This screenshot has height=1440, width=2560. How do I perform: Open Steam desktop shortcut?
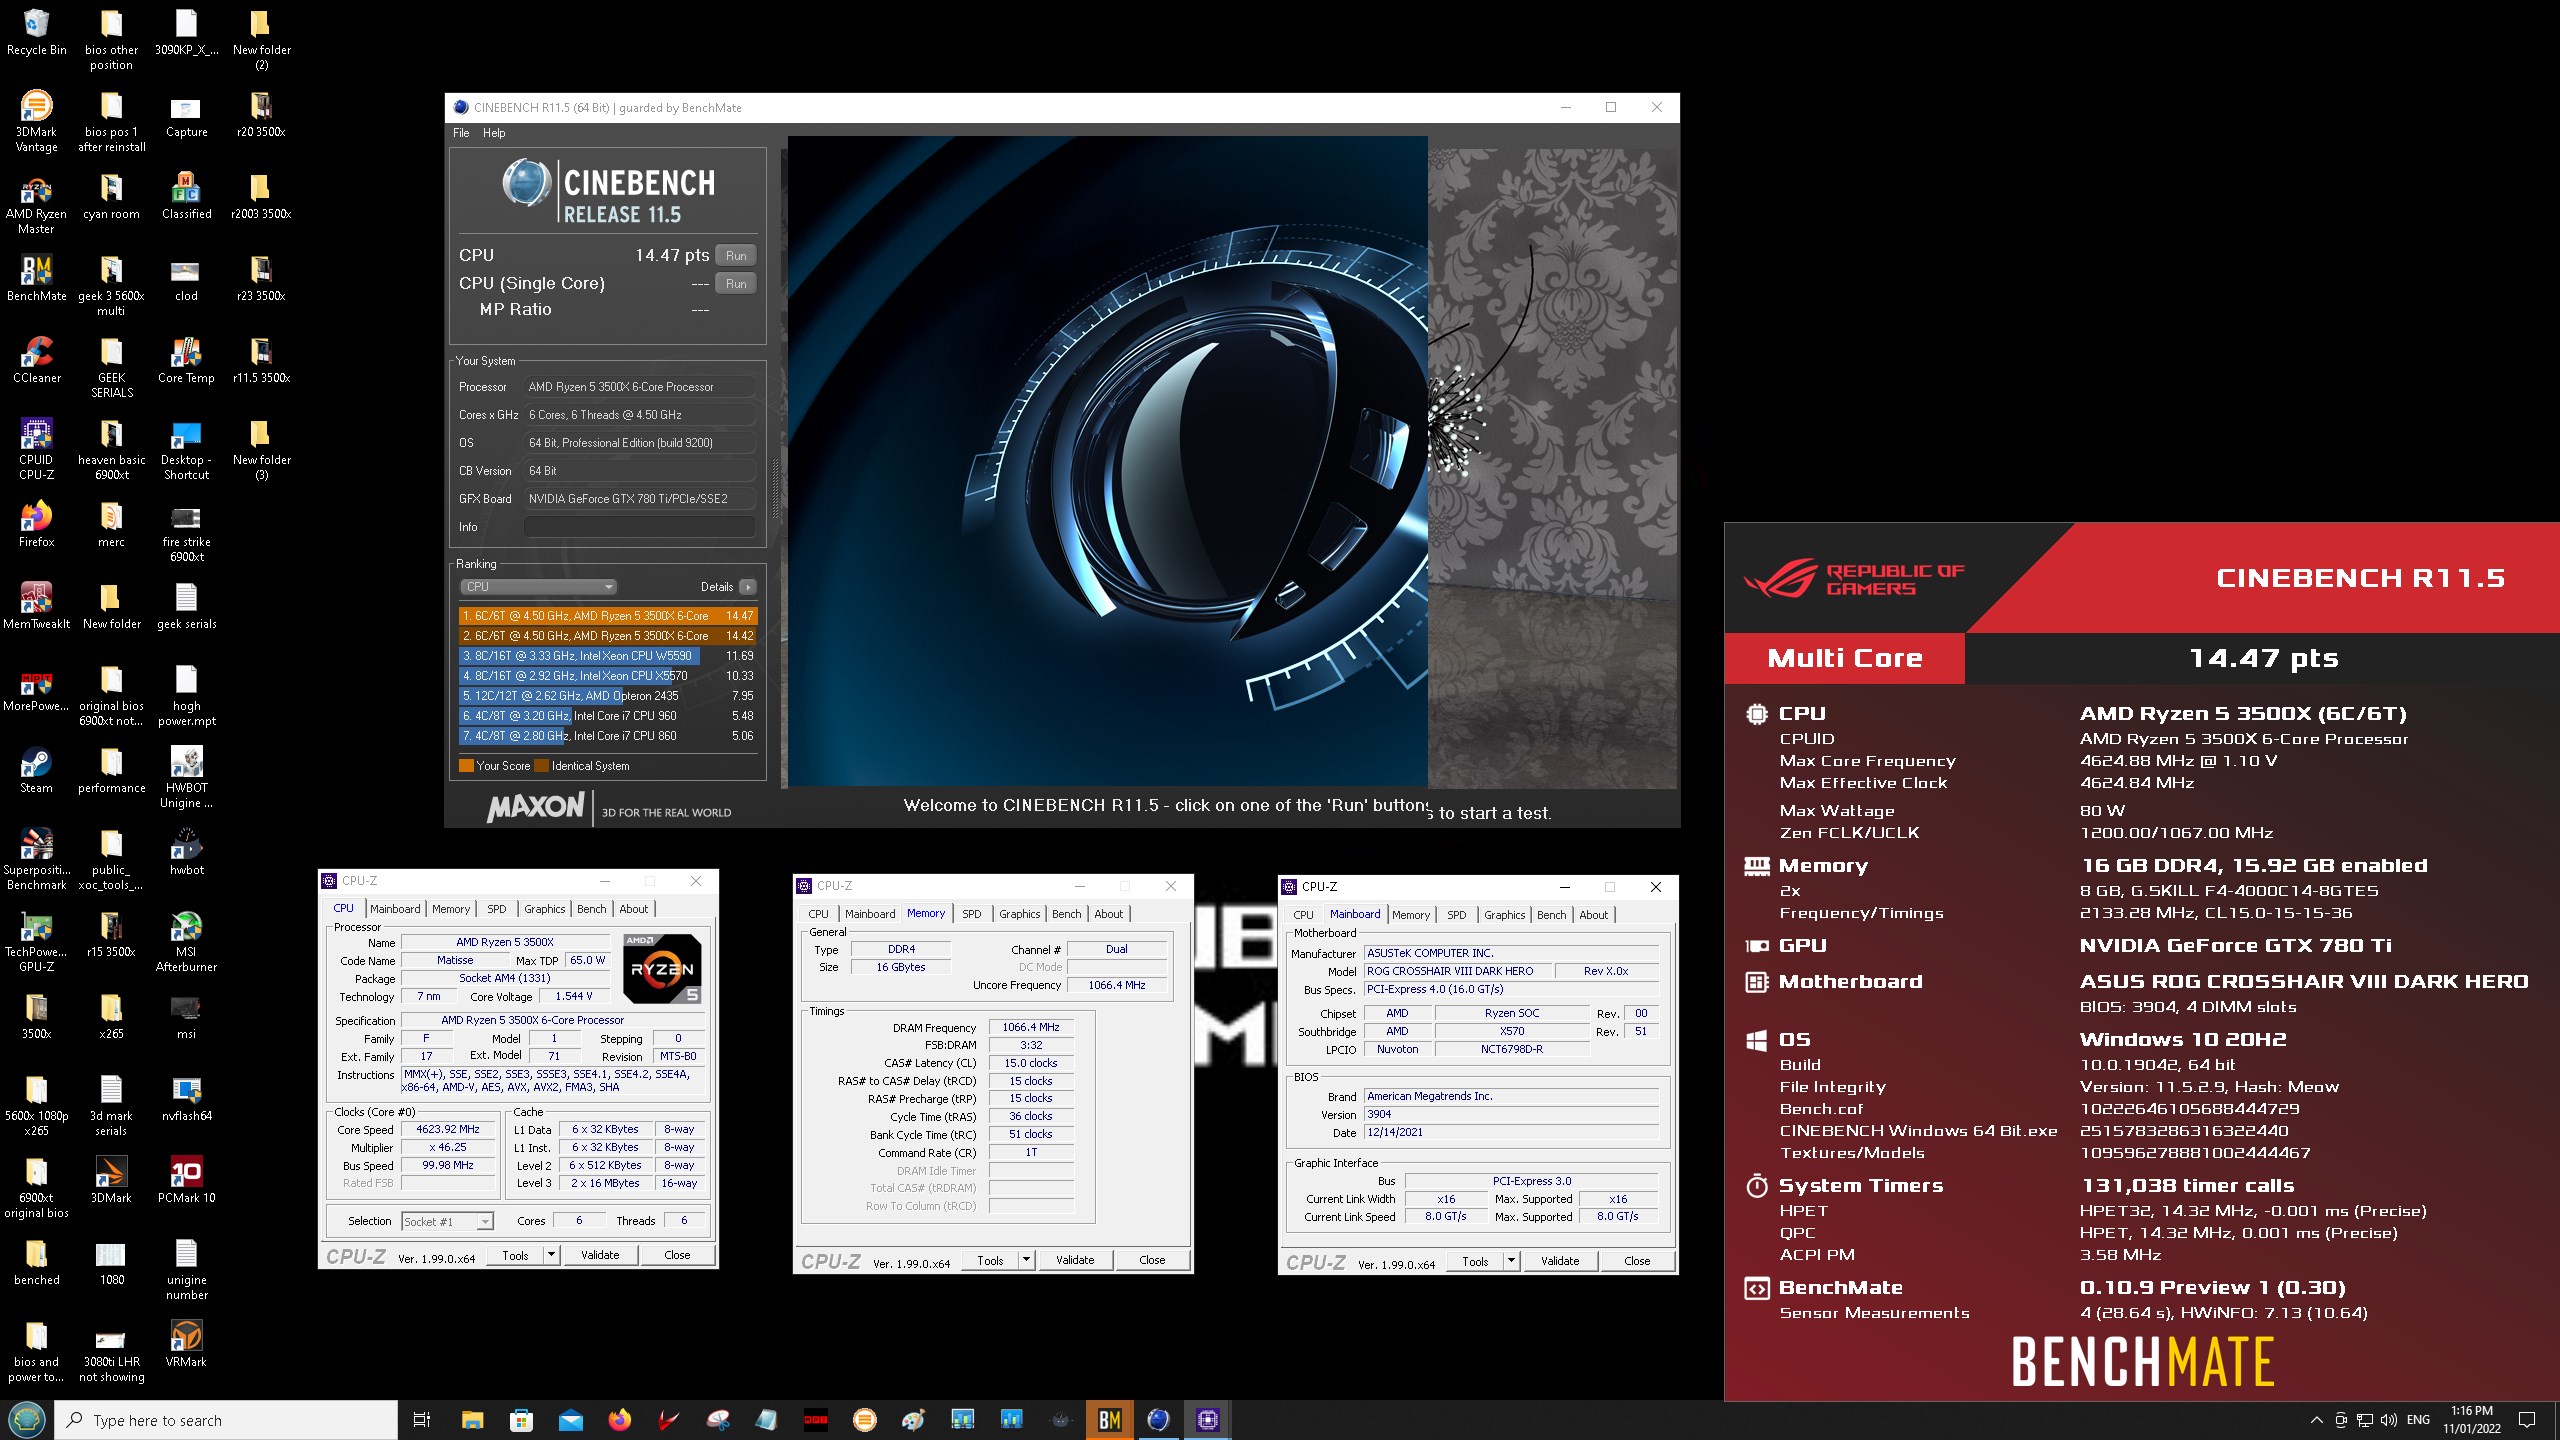(x=36, y=770)
